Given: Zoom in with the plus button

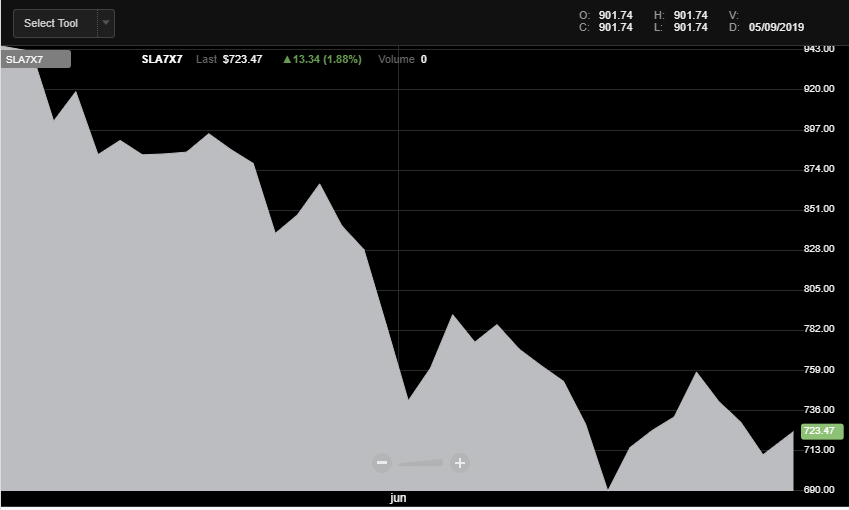Looking at the screenshot, I should [x=460, y=463].
